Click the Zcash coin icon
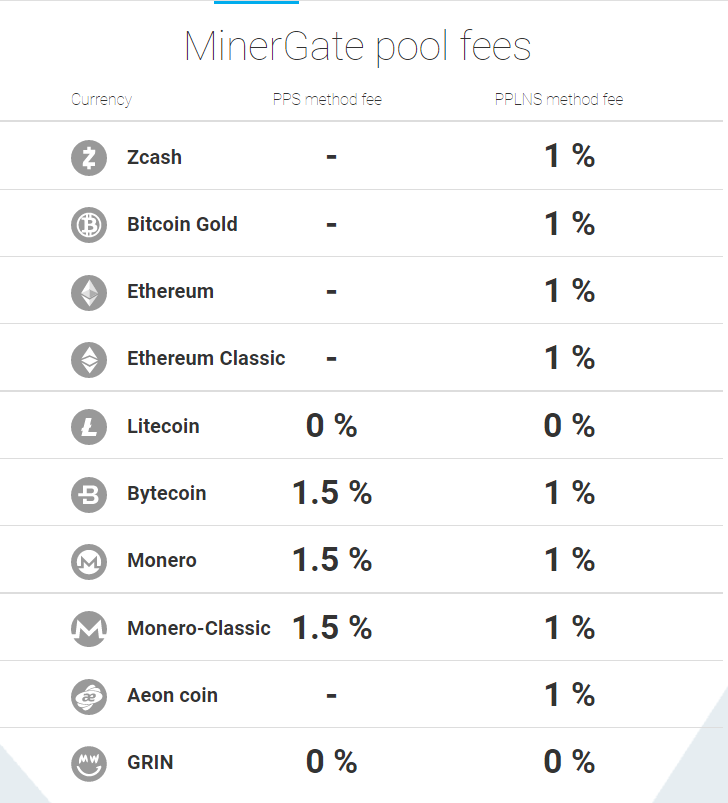Screen dimensions: 728x803 [x=89, y=158]
